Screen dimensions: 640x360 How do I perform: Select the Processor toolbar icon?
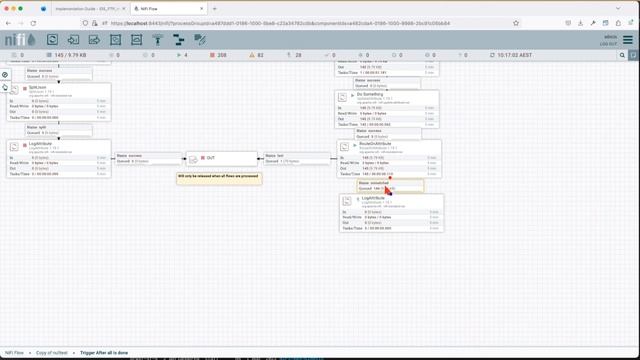pyautogui.click(x=52, y=40)
